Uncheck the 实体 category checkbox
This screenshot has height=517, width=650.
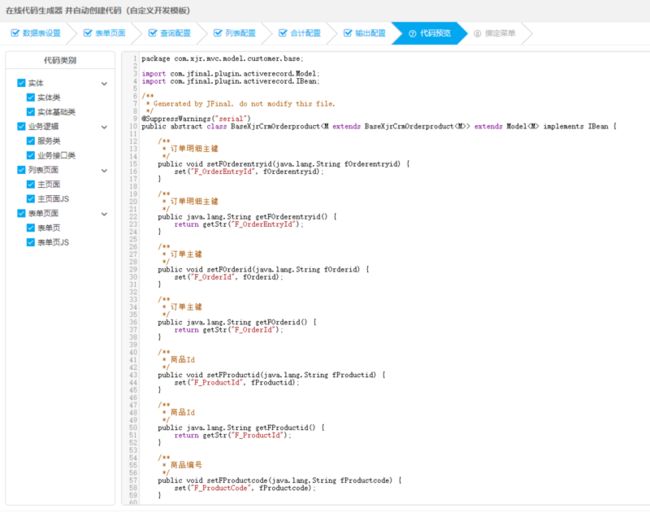(22, 83)
